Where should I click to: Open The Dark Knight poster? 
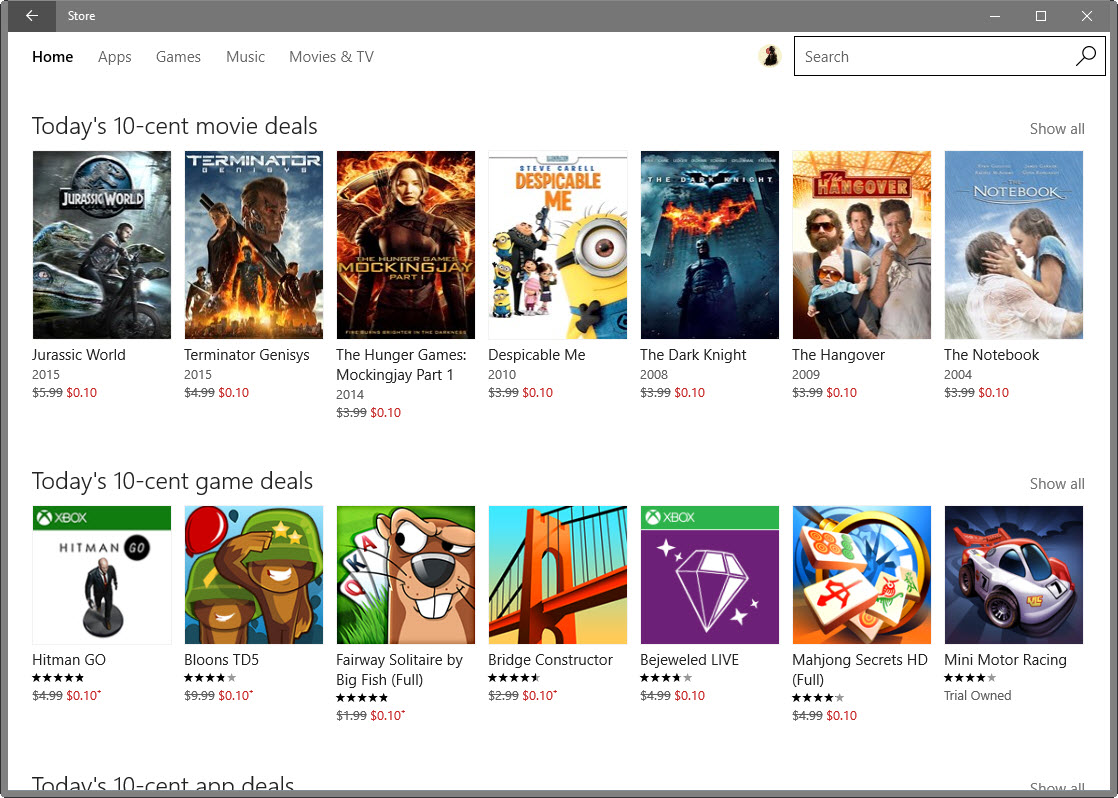coord(709,245)
